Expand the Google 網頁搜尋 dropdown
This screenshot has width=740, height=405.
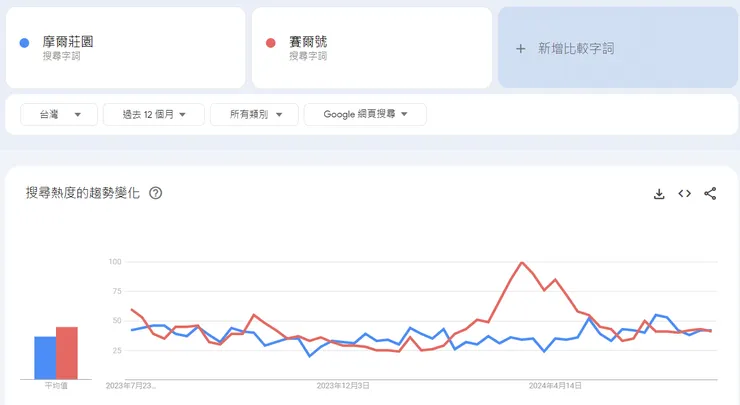(365, 114)
